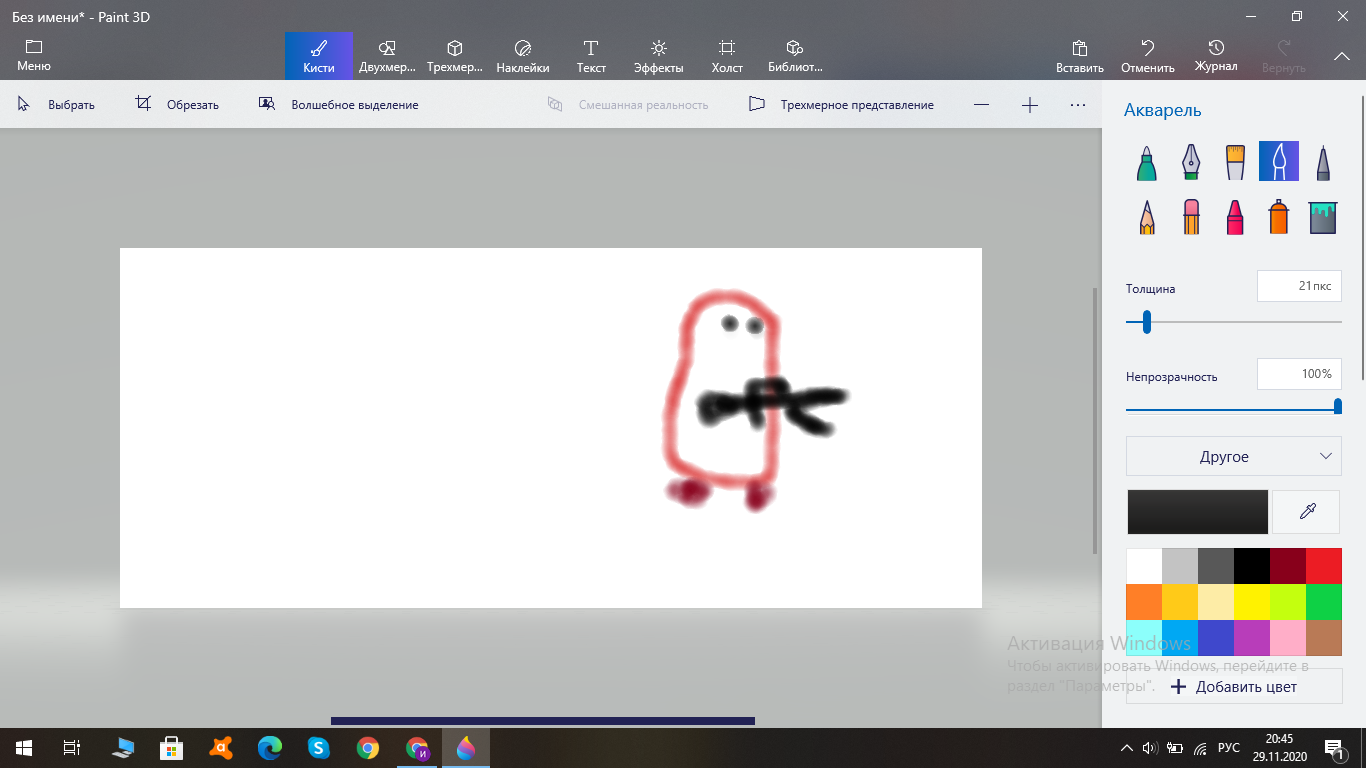The height and width of the screenshot is (768, 1366).
Task: Toggle Трехмерное представление view
Action: (841, 105)
